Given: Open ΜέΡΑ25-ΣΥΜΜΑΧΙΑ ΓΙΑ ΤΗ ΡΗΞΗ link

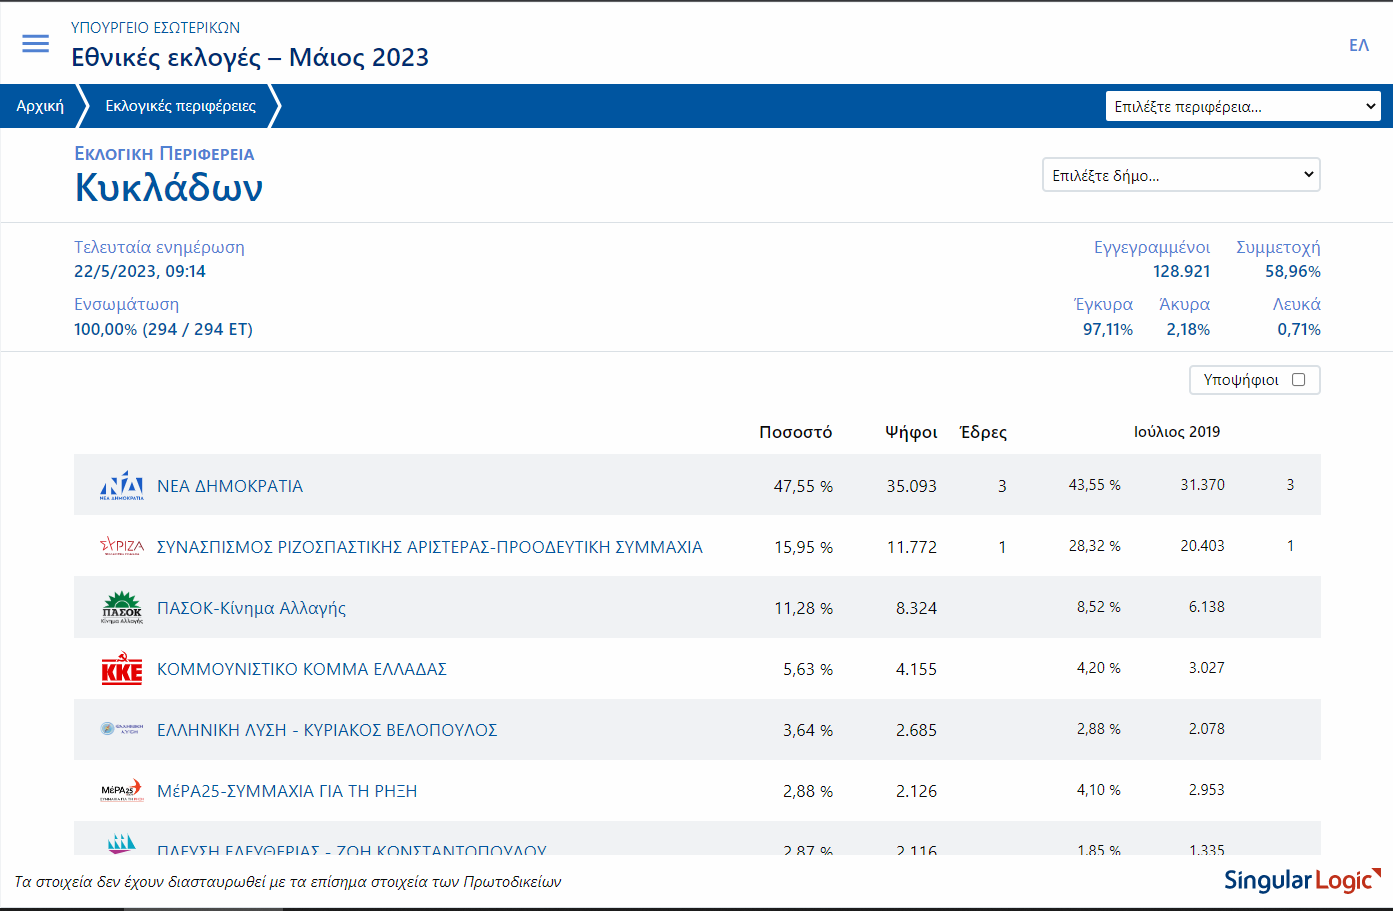Looking at the screenshot, I should coord(287,791).
